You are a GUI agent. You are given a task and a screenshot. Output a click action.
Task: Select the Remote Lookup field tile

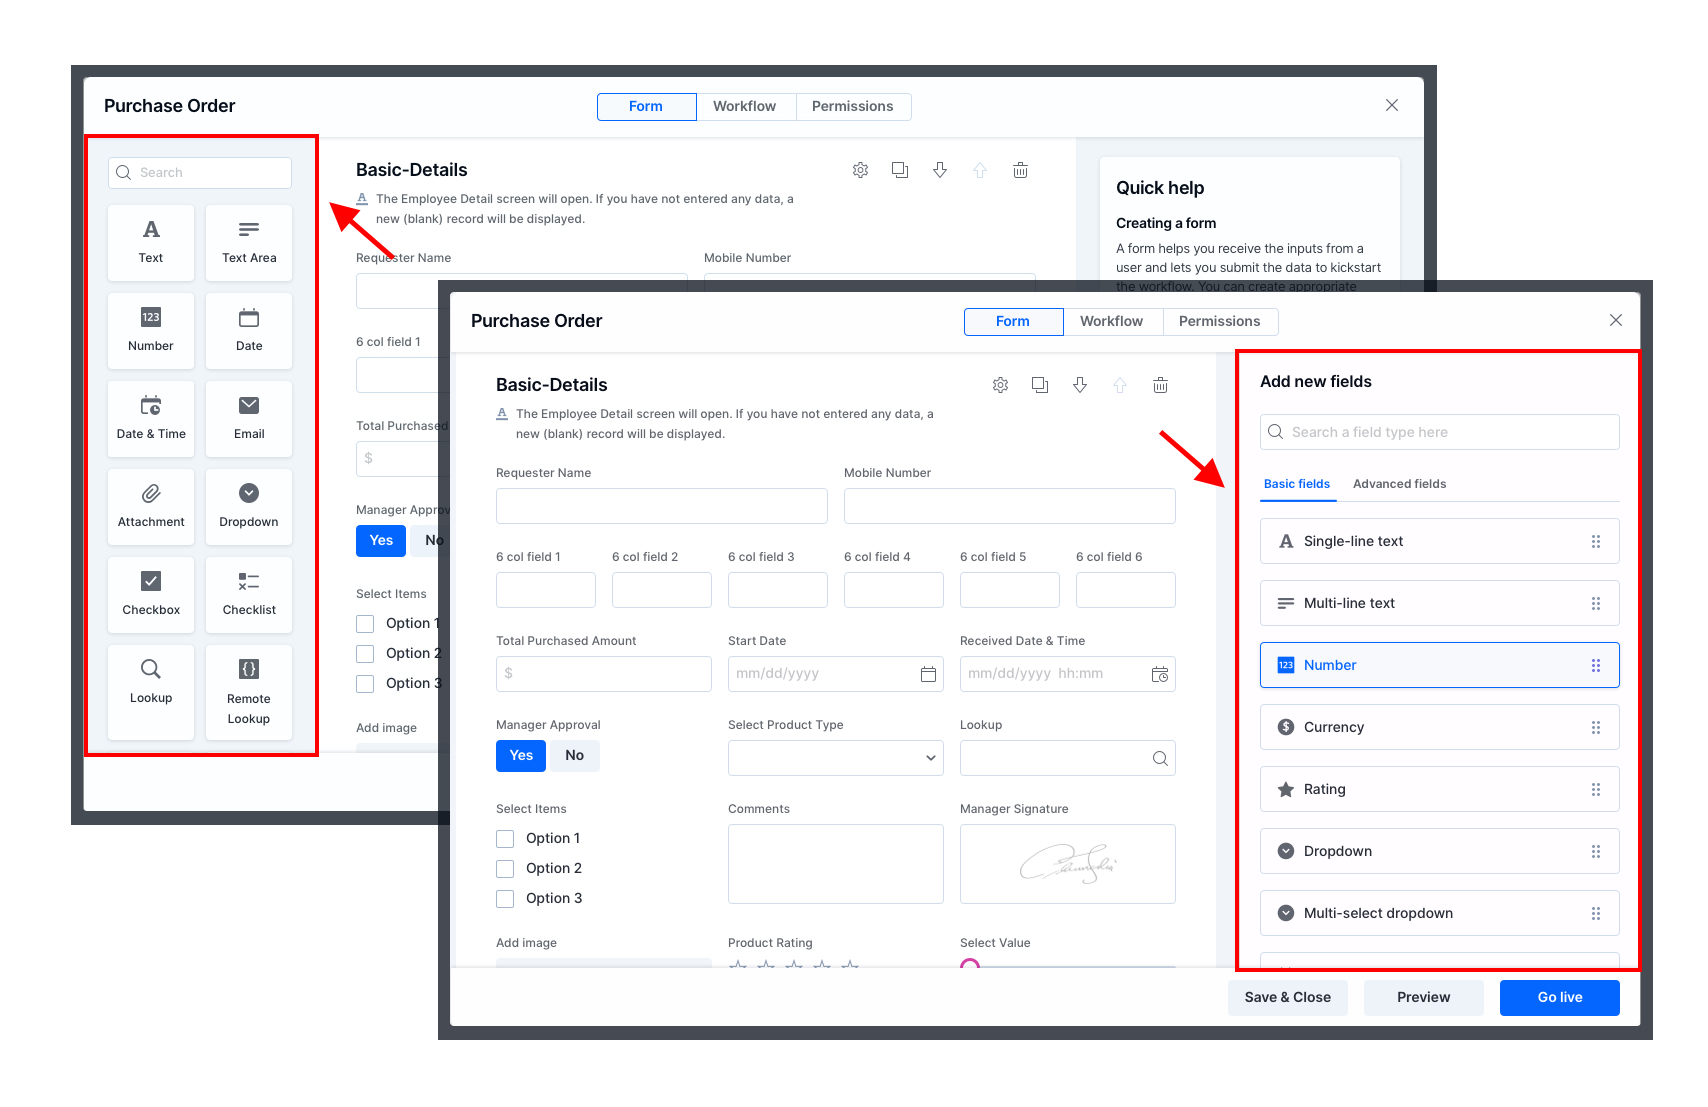pyautogui.click(x=249, y=692)
